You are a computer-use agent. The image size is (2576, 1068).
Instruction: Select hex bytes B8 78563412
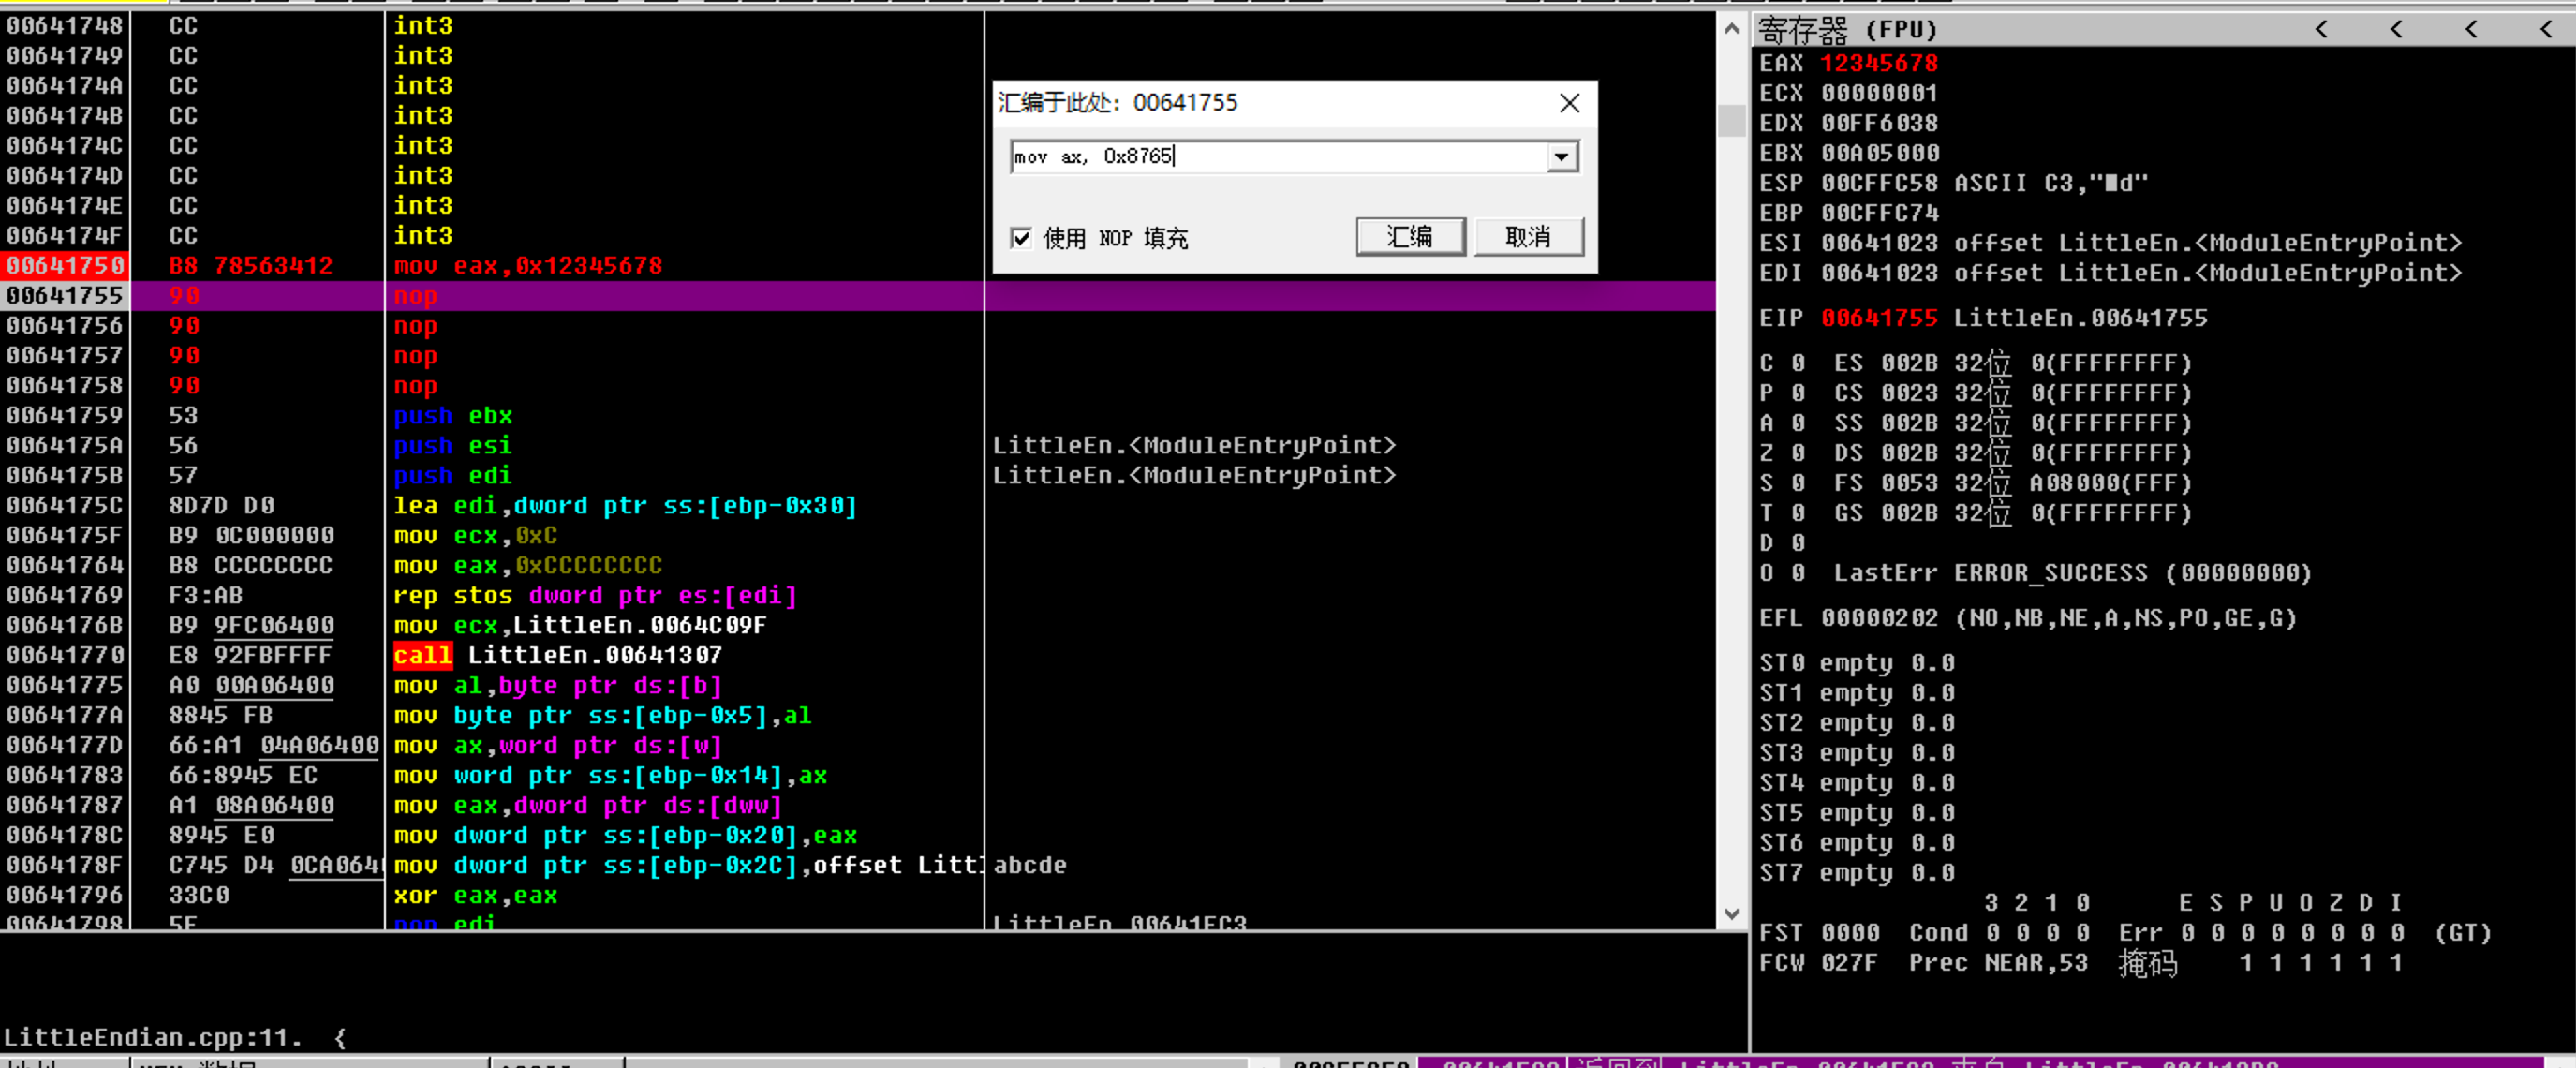point(250,266)
